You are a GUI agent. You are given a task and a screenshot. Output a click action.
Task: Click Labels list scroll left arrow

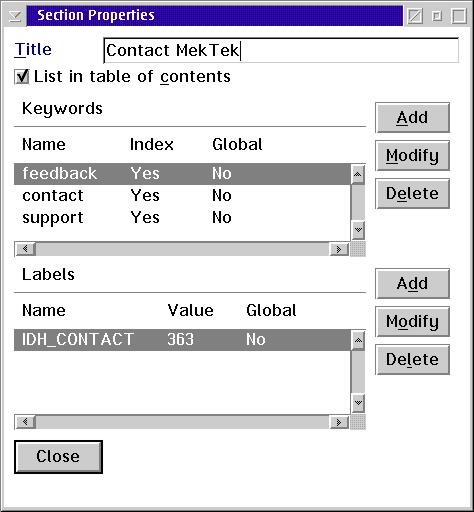point(25,422)
